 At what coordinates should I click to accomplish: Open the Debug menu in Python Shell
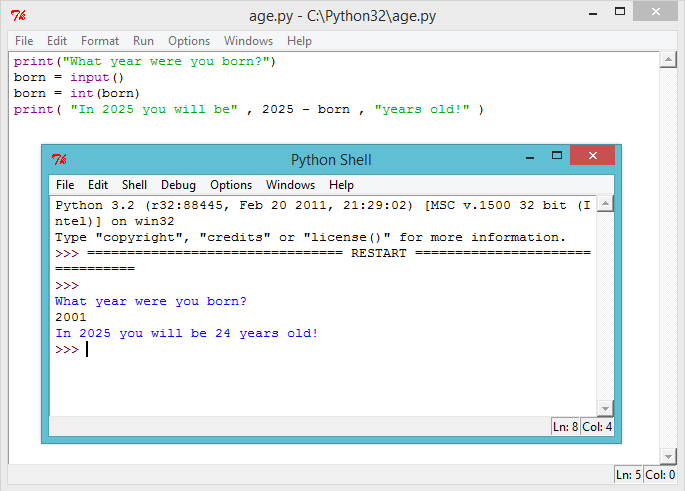tap(179, 185)
